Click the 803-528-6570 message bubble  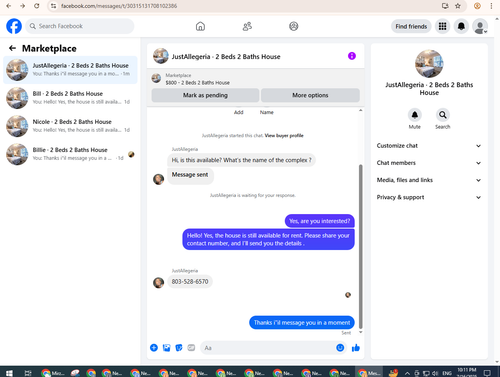190,282
